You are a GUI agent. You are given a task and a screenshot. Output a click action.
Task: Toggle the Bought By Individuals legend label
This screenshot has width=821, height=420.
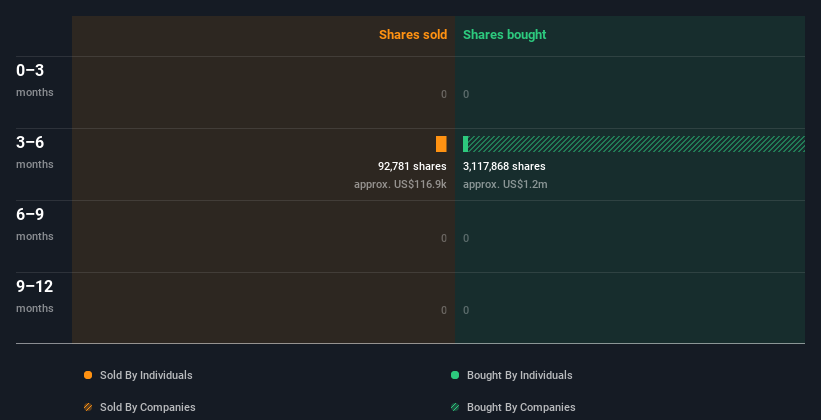pos(519,375)
